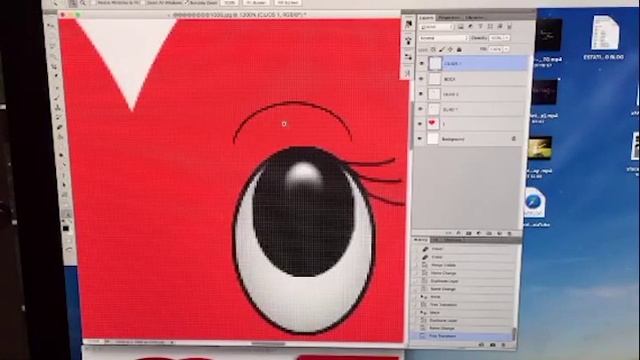Viewport: 640px width, 360px height.
Task: Click the lock transparent pixels icon
Action: (433, 49)
